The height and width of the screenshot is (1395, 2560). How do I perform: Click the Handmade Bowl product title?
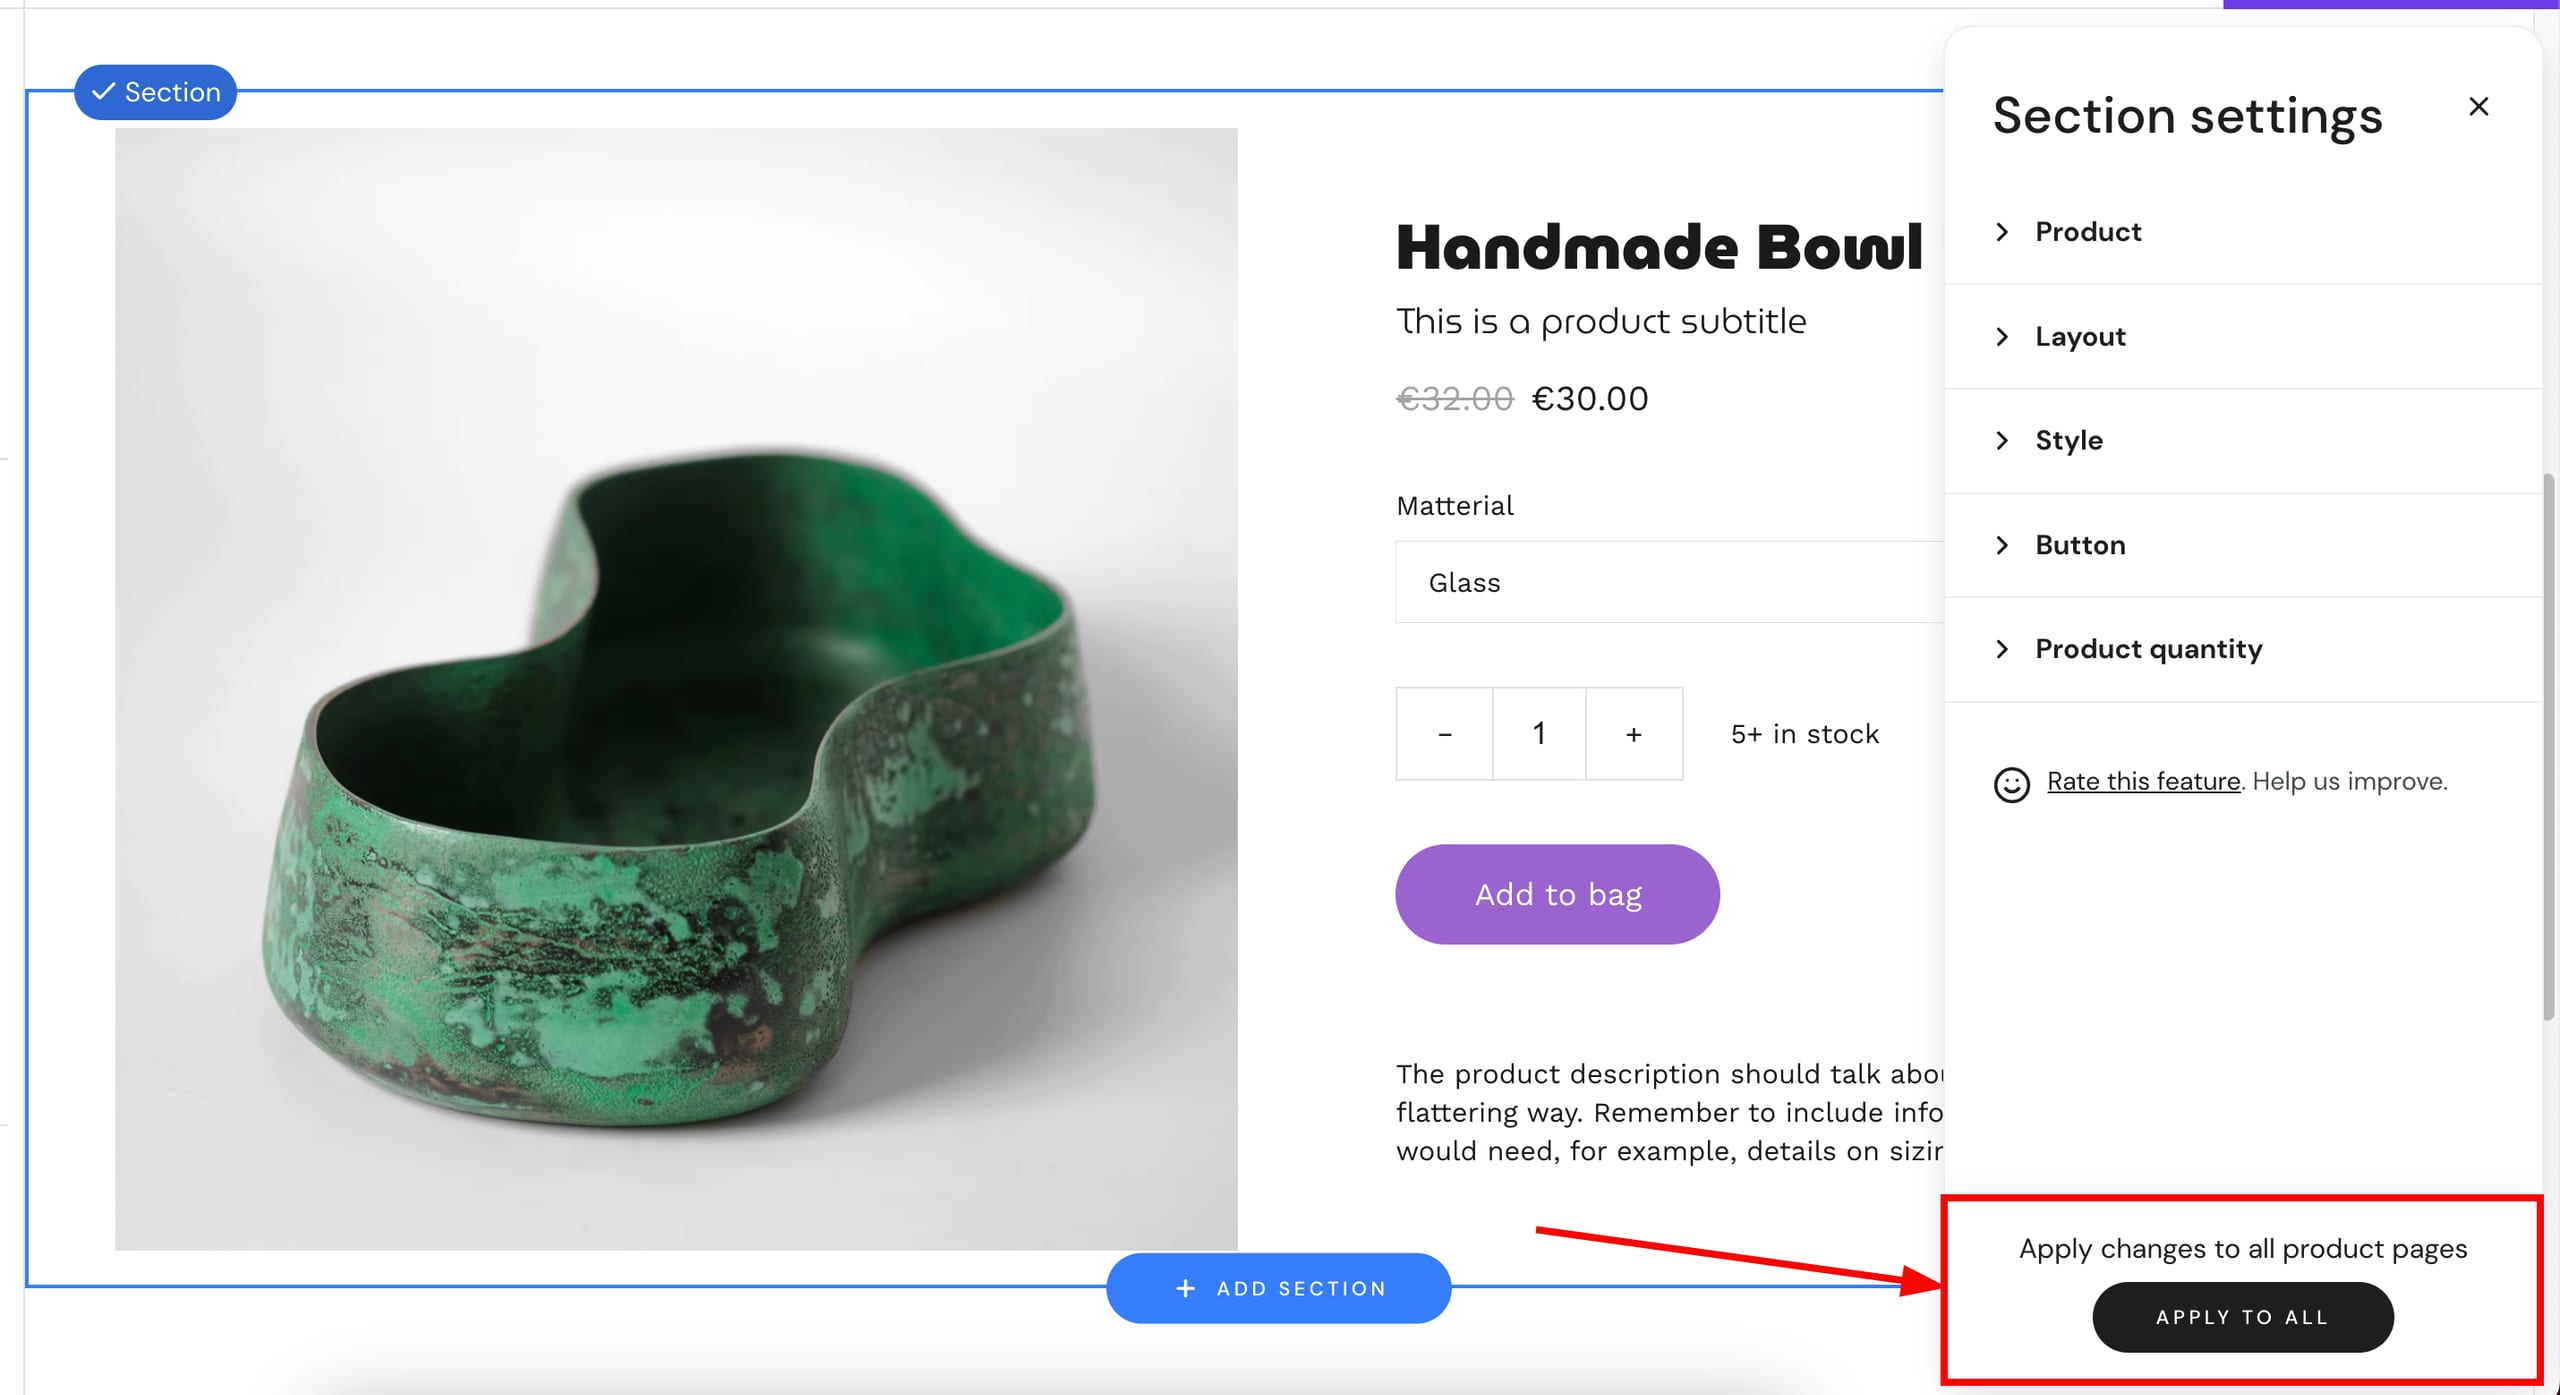[x=1658, y=248]
